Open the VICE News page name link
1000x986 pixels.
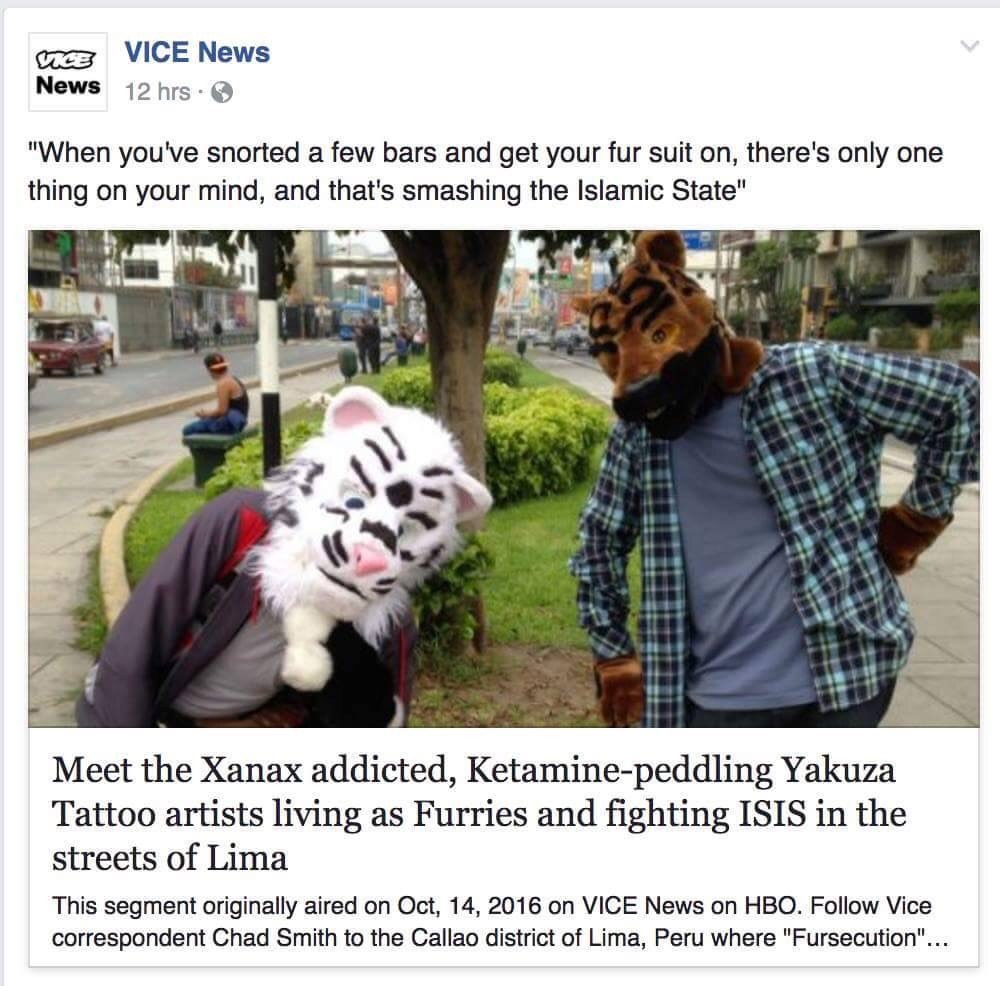(x=197, y=52)
